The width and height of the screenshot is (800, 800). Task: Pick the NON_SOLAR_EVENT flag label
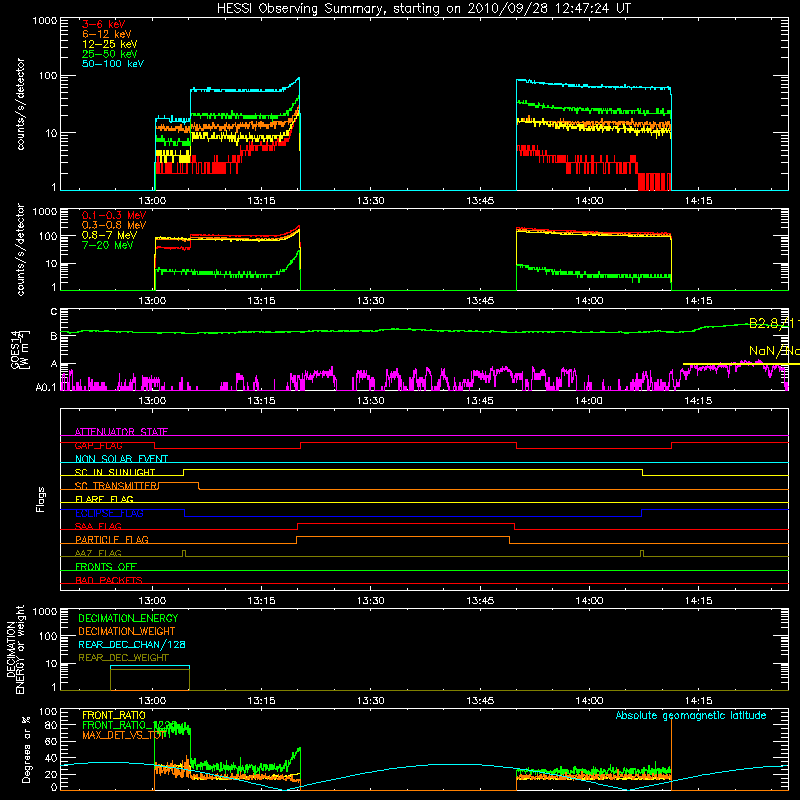pyautogui.click(x=121, y=459)
